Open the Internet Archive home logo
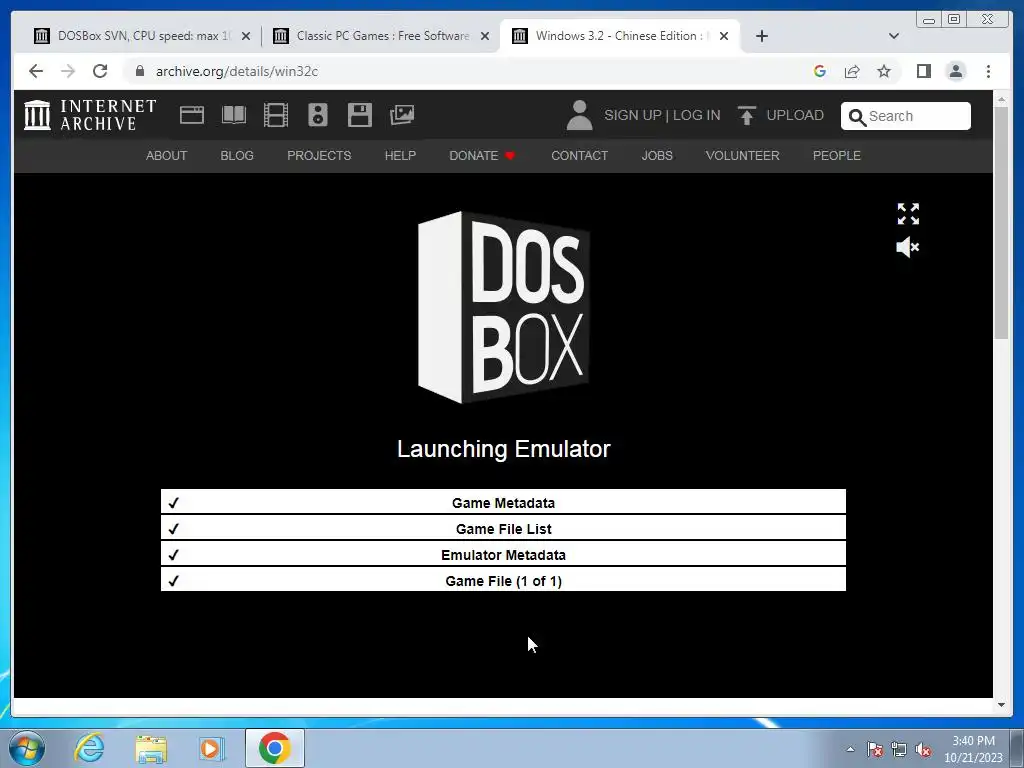 [x=90, y=115]
